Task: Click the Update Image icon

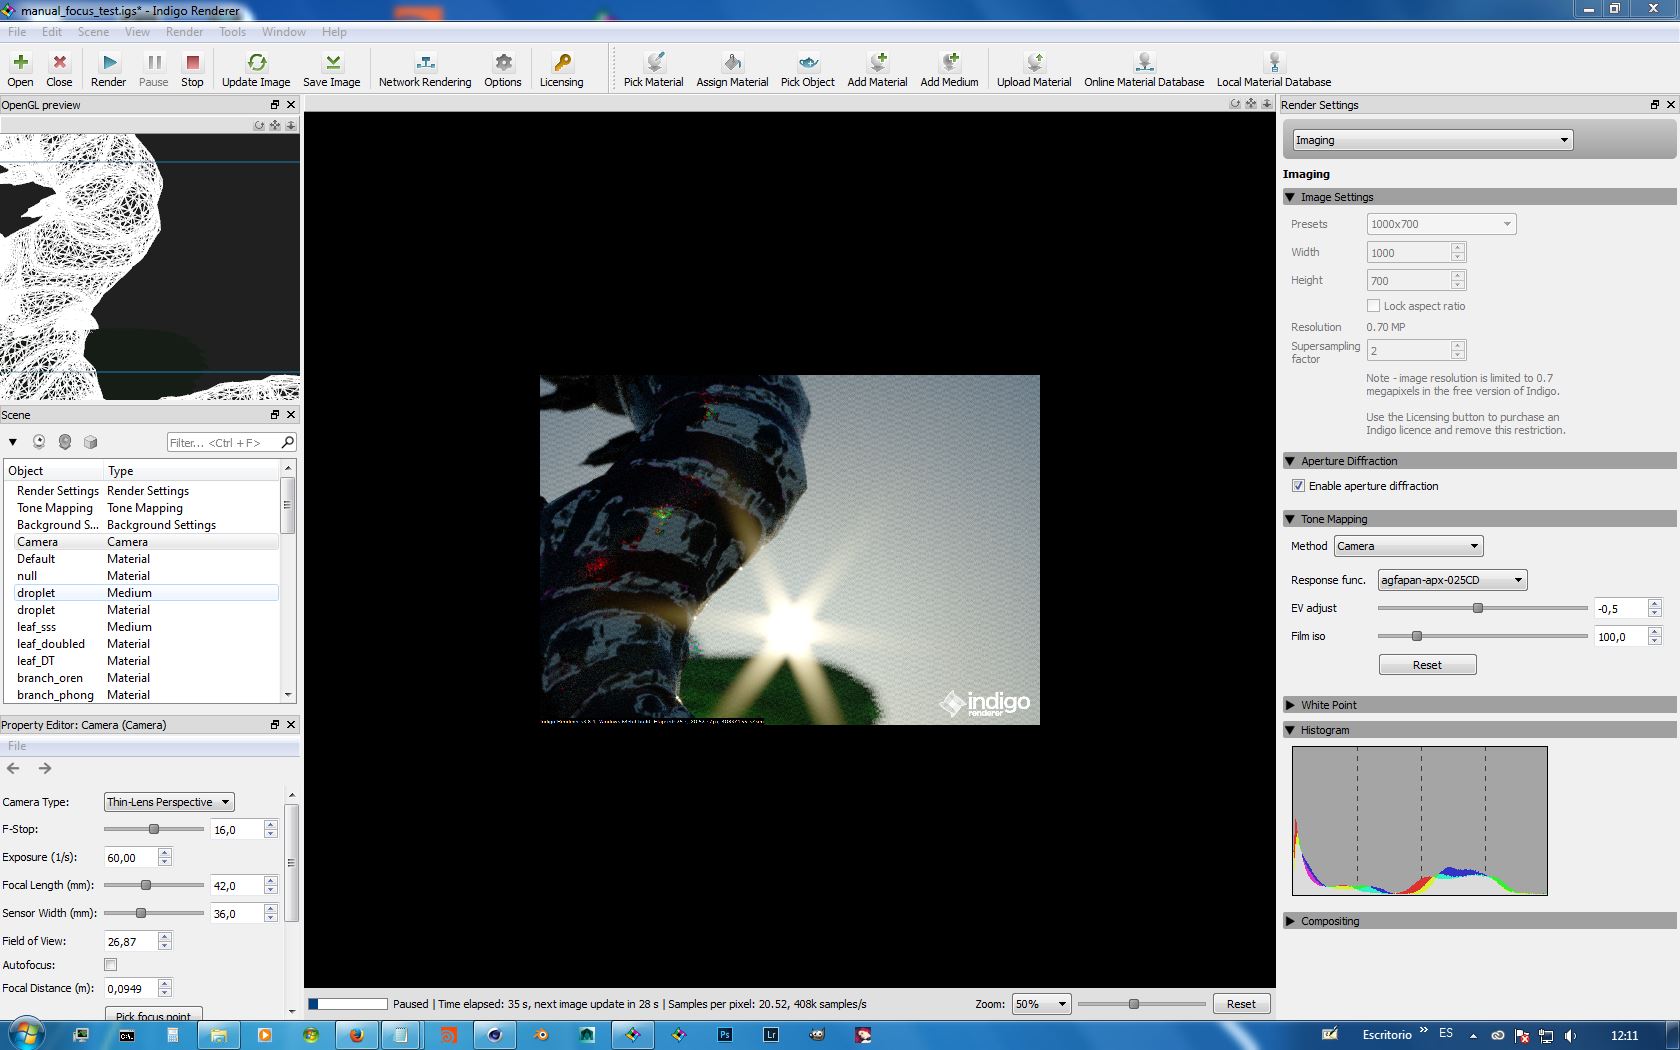Action: (x=256, y=63)
